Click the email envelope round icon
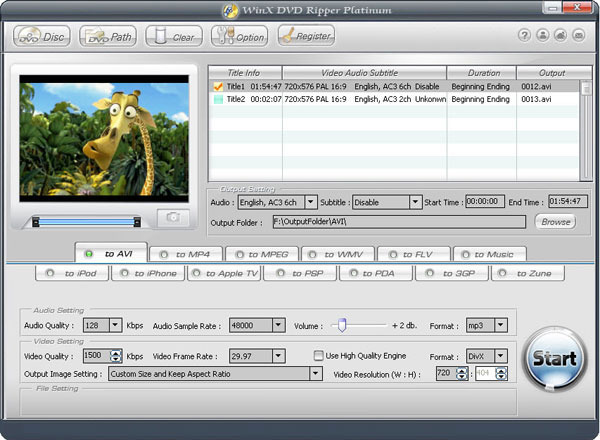 (579, 35)
